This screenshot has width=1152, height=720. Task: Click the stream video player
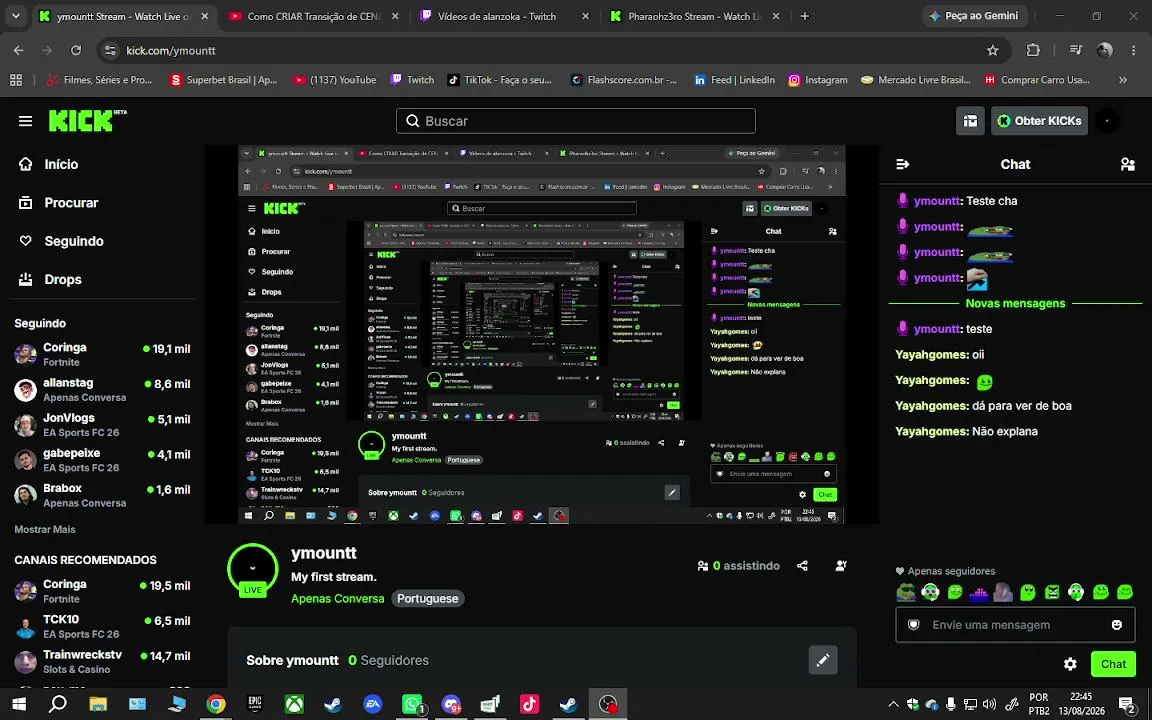pos(541,334)
